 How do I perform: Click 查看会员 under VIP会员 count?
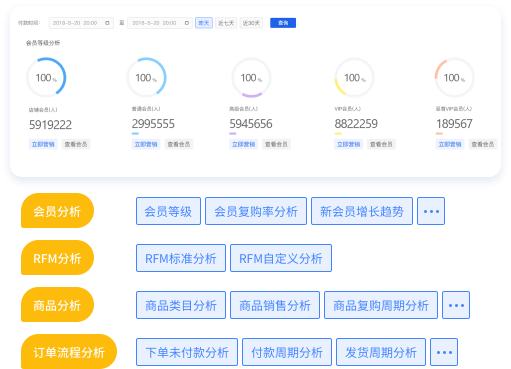click(x=381, y=144)
